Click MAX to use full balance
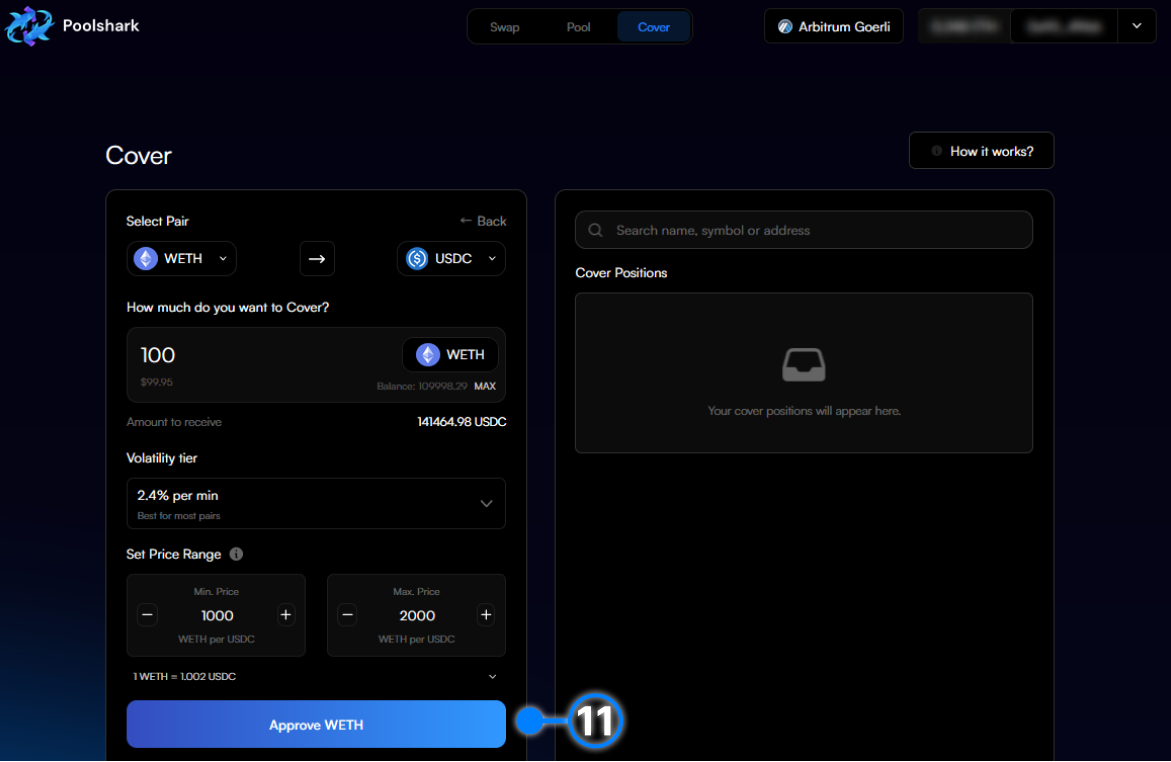Viewport: 1171px width, 762px height. click(484, 386)
